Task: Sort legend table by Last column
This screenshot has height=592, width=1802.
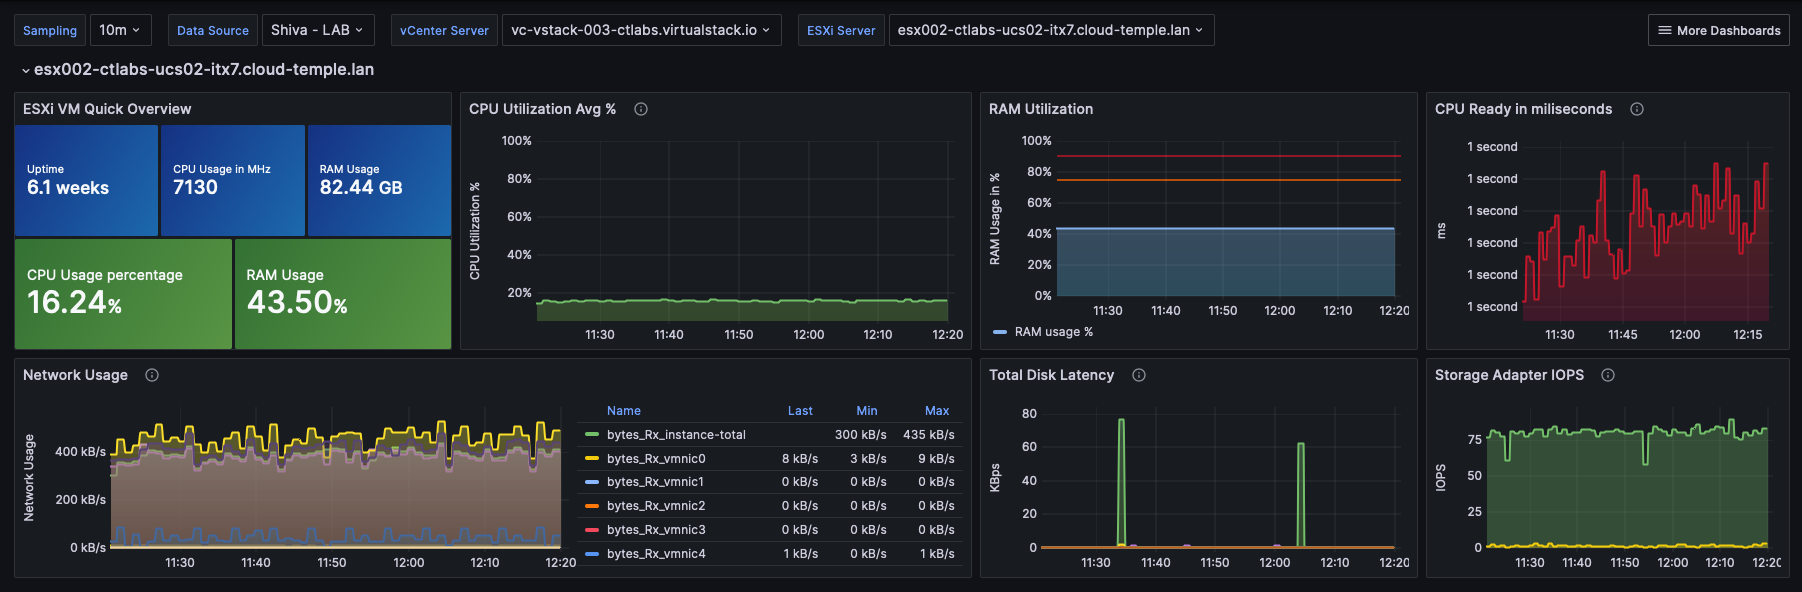Action: click(x=800, y=411)
